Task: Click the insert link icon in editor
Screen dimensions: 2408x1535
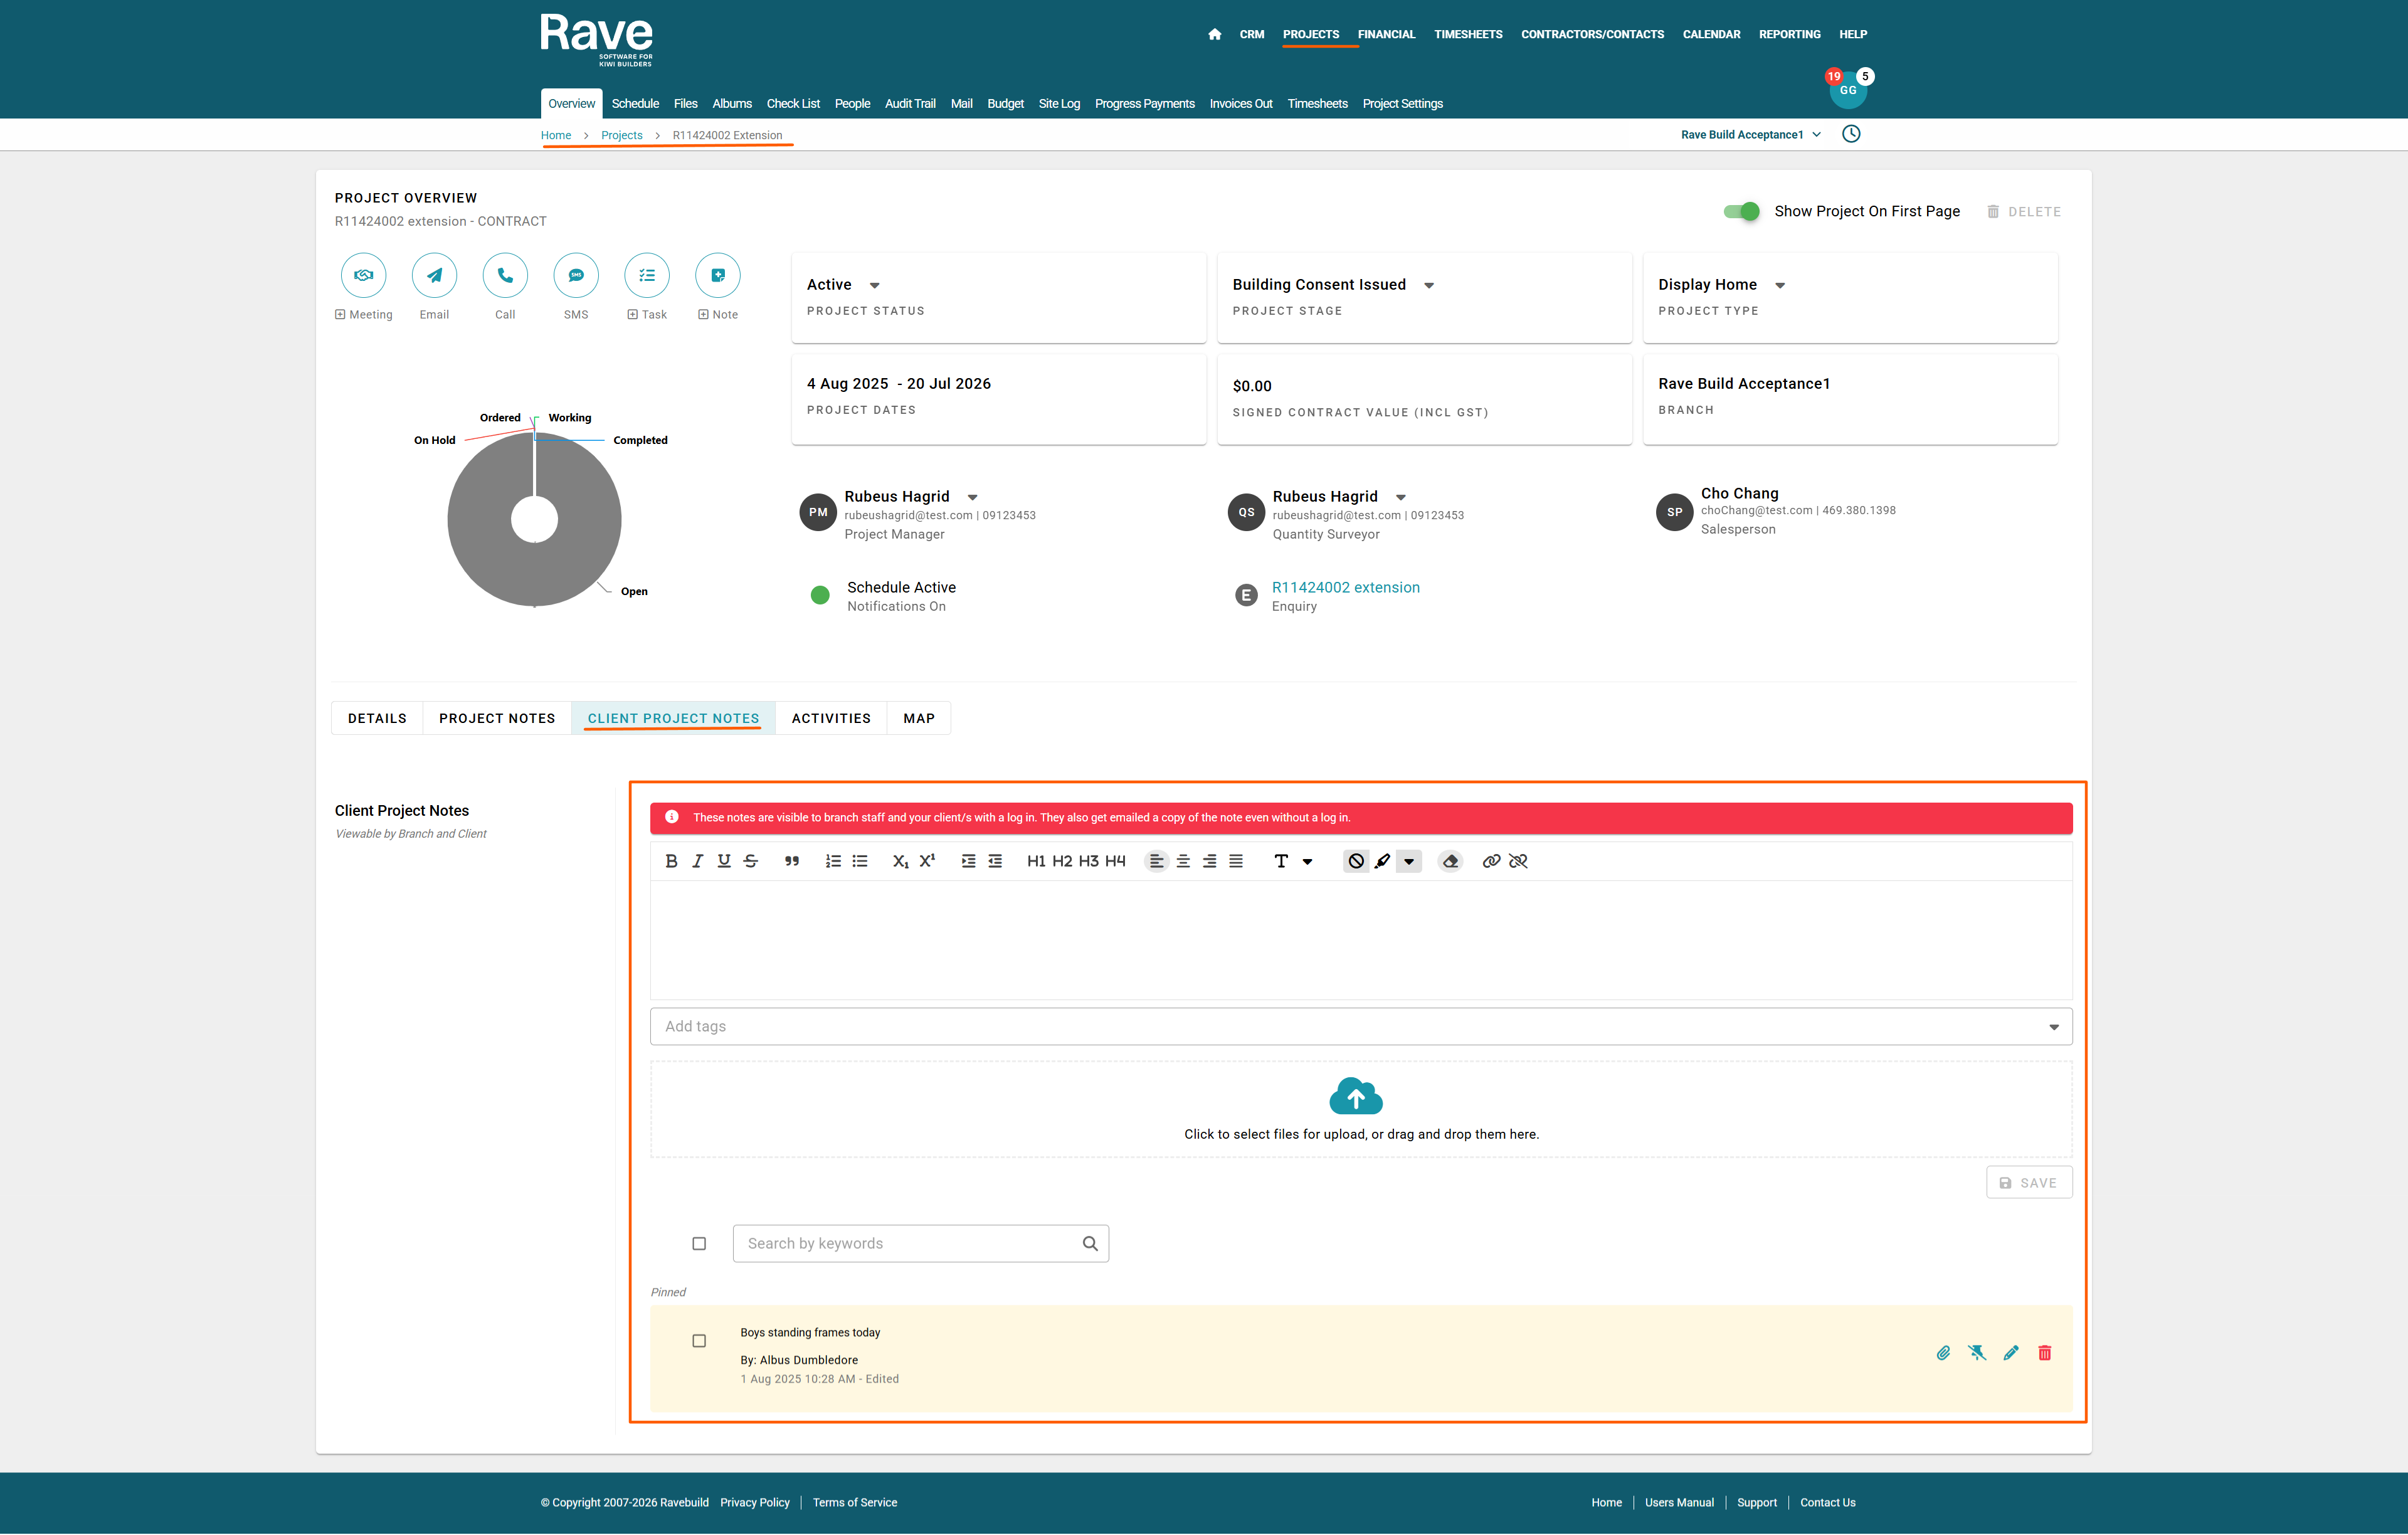Action: [x=1491, y=861]
